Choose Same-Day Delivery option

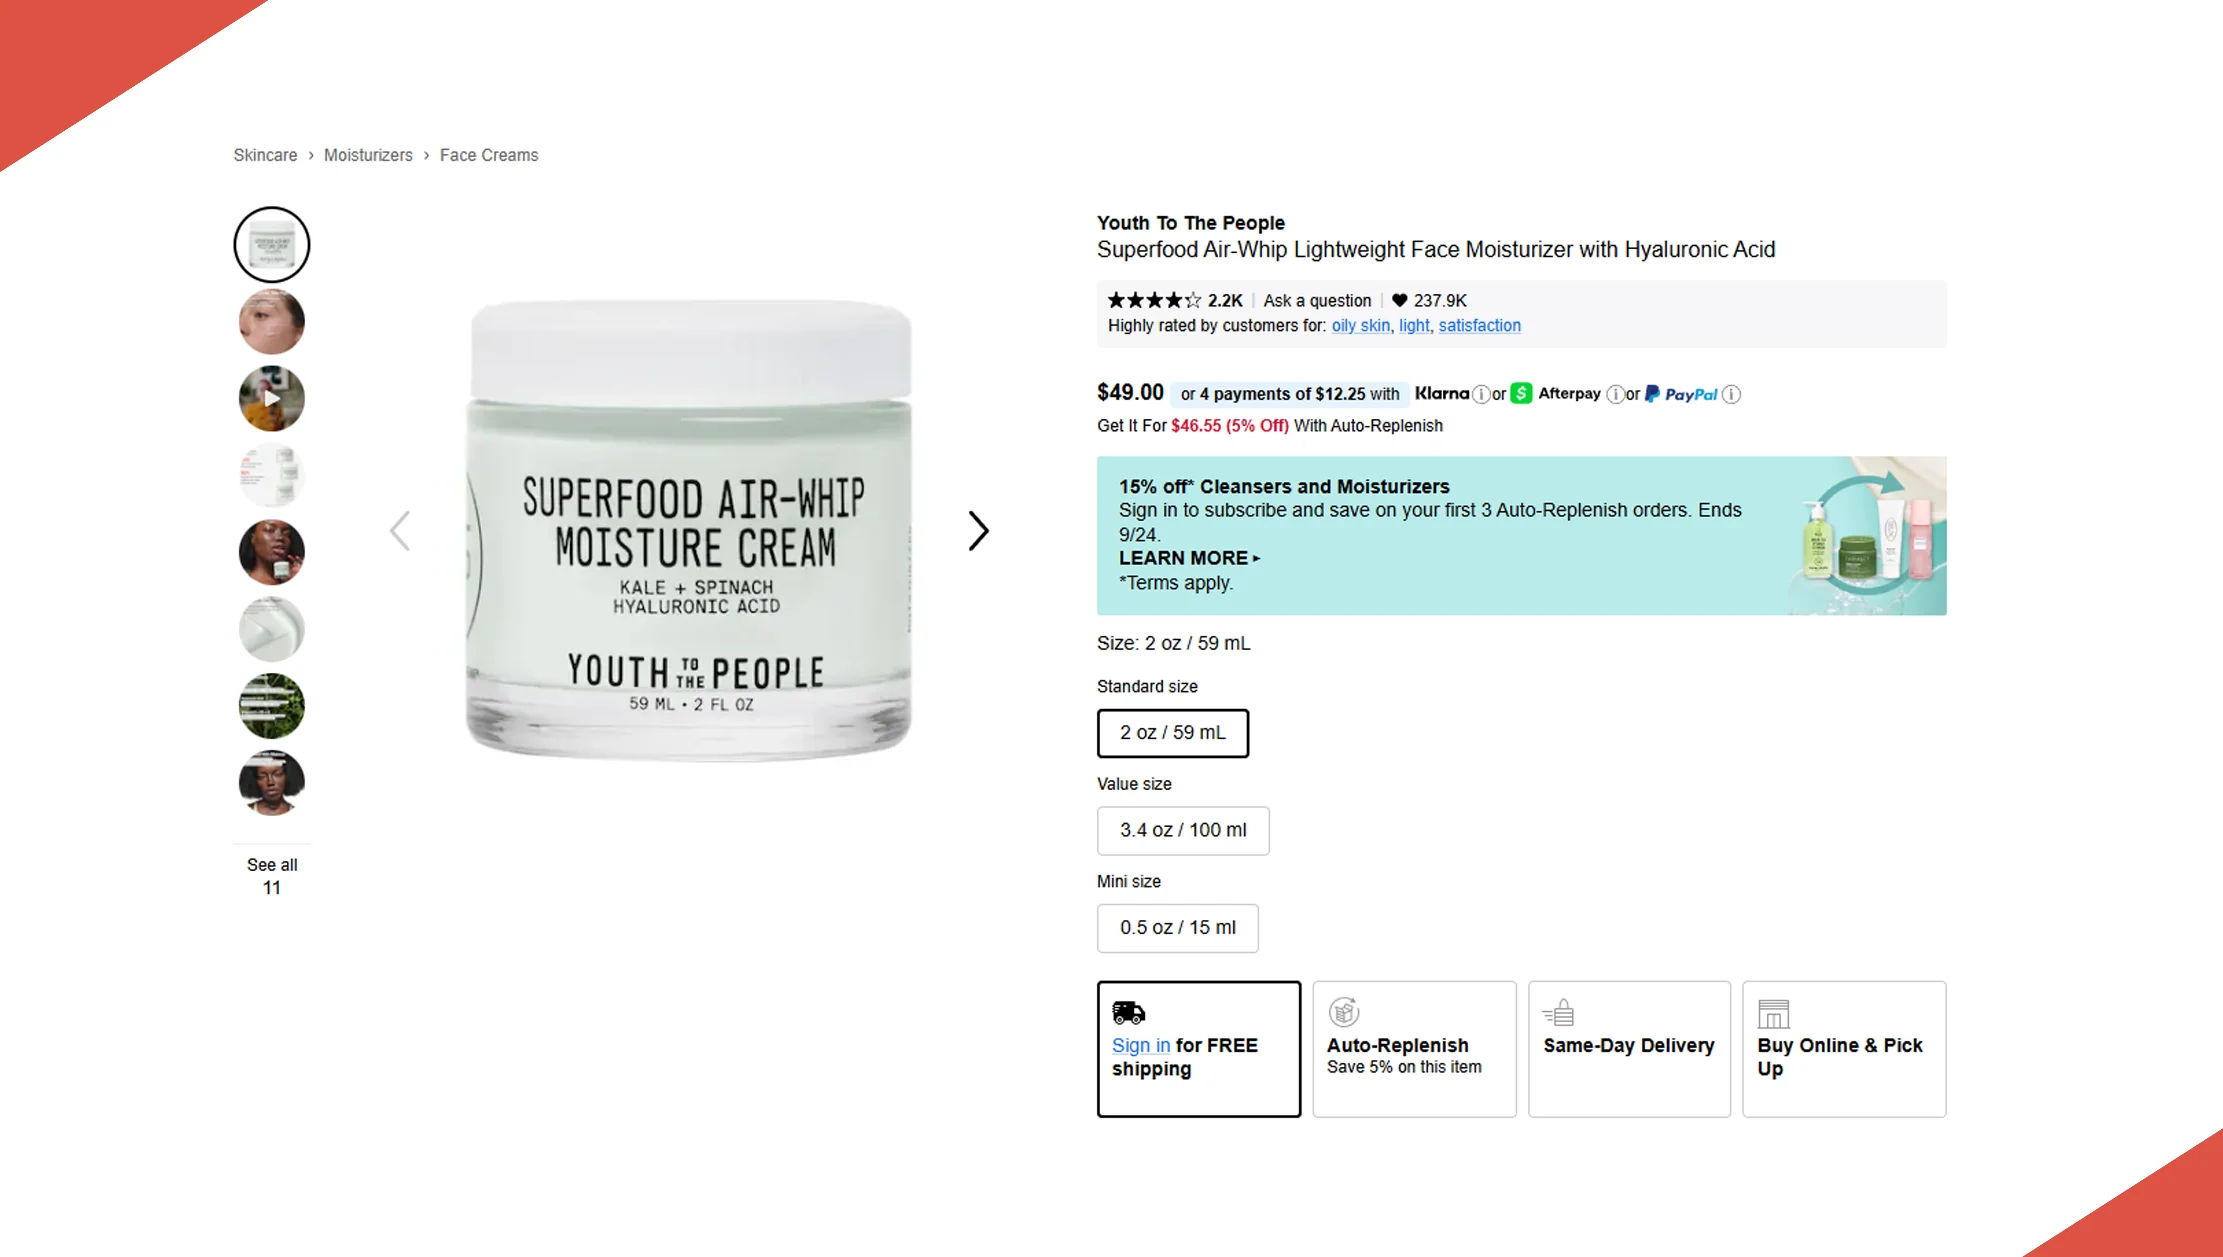tap(1629, 1049)
